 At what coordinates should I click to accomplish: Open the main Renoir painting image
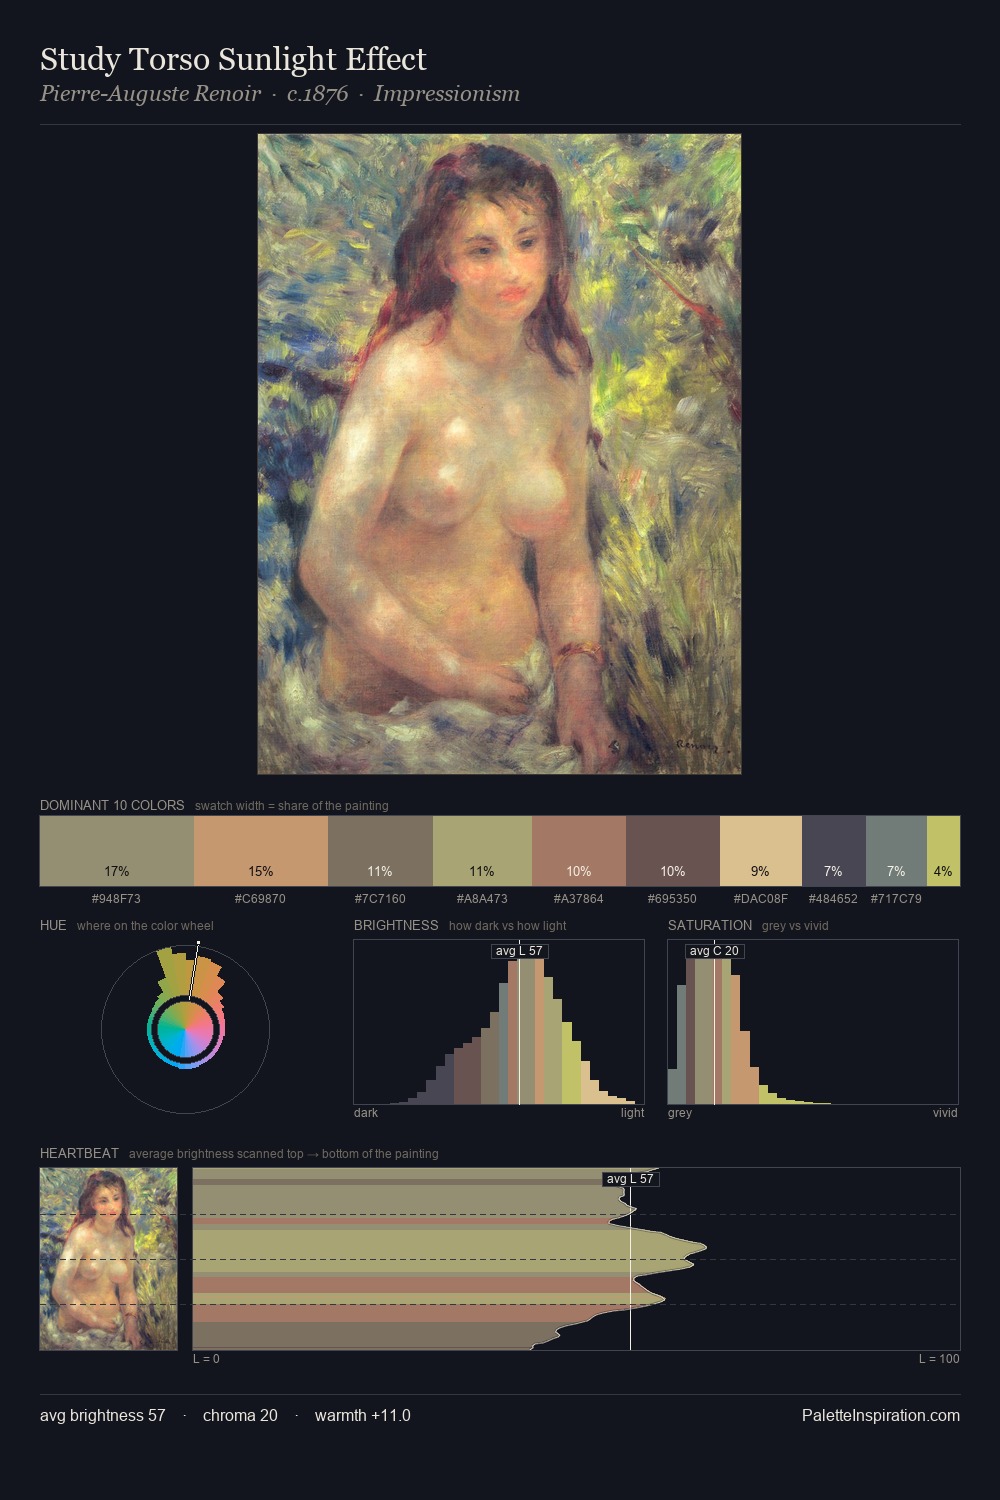coord(499,454)
